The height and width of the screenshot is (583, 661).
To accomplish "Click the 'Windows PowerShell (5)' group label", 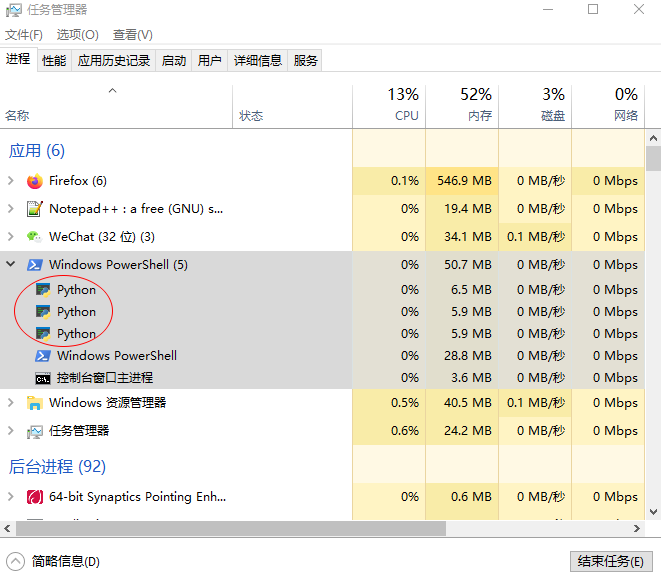I will (118, 265).
